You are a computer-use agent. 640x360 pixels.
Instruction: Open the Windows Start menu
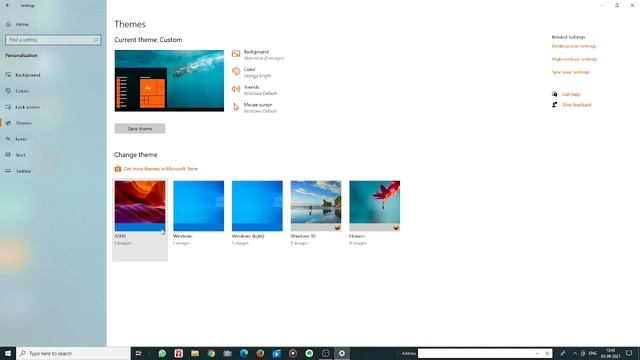click(8, 353)
